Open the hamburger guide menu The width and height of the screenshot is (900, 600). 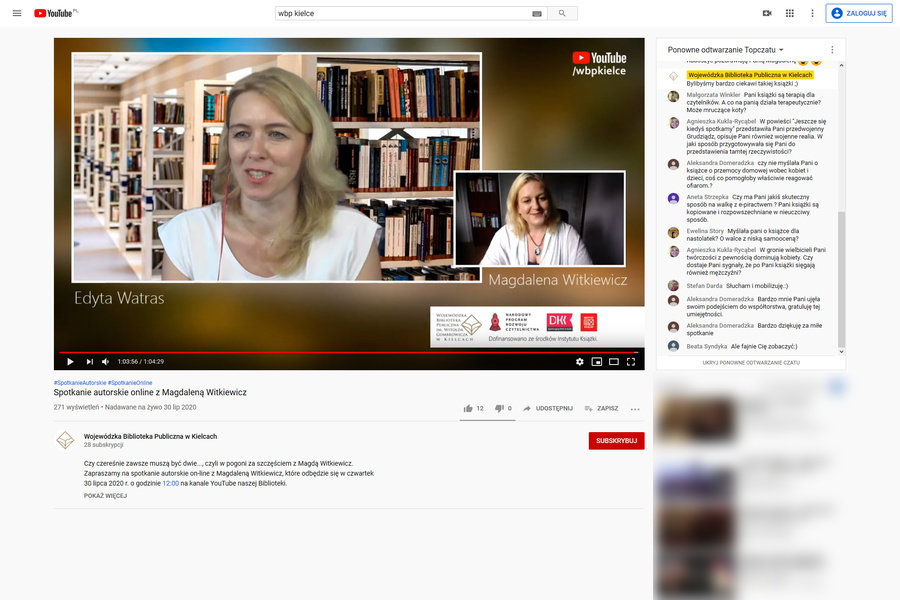tap(16, 13)
